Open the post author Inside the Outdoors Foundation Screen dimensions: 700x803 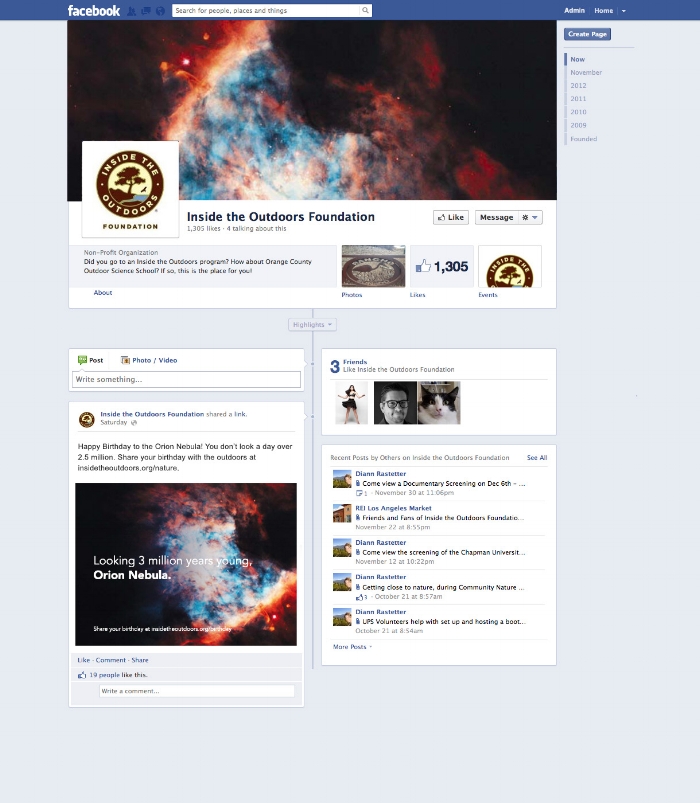152,414
